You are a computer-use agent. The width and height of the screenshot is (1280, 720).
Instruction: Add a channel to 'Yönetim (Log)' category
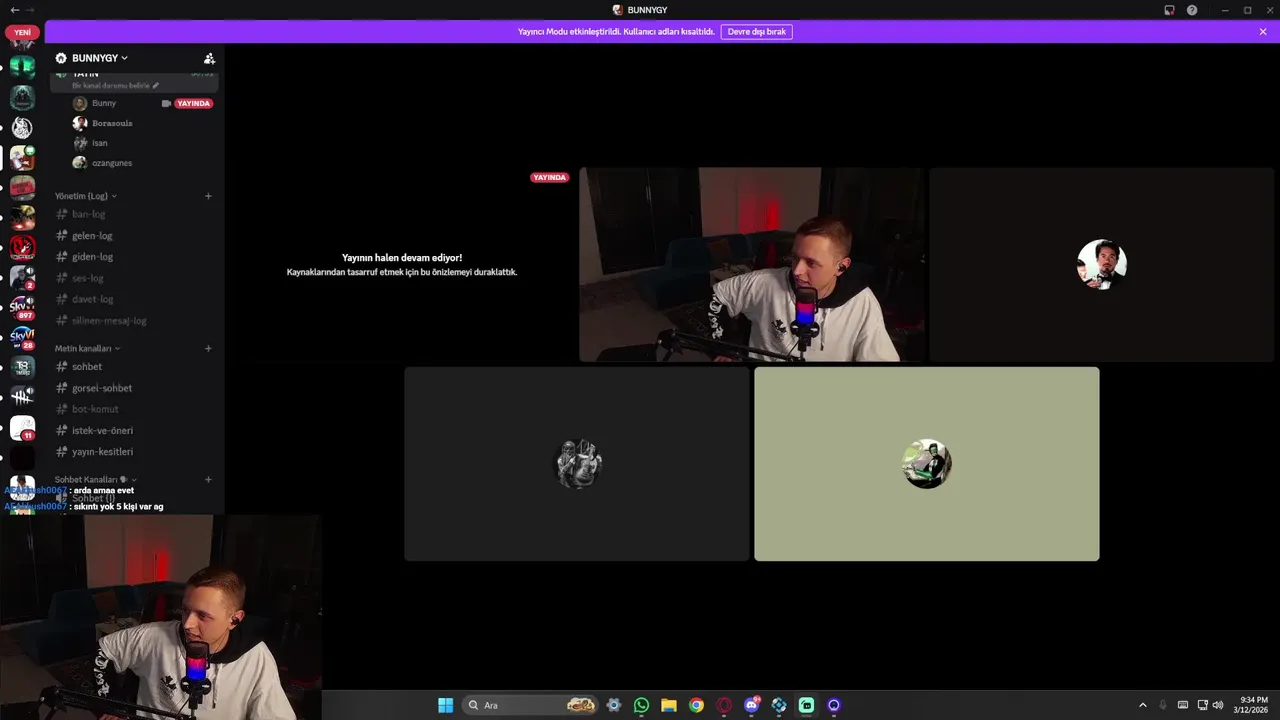[208, 196]
